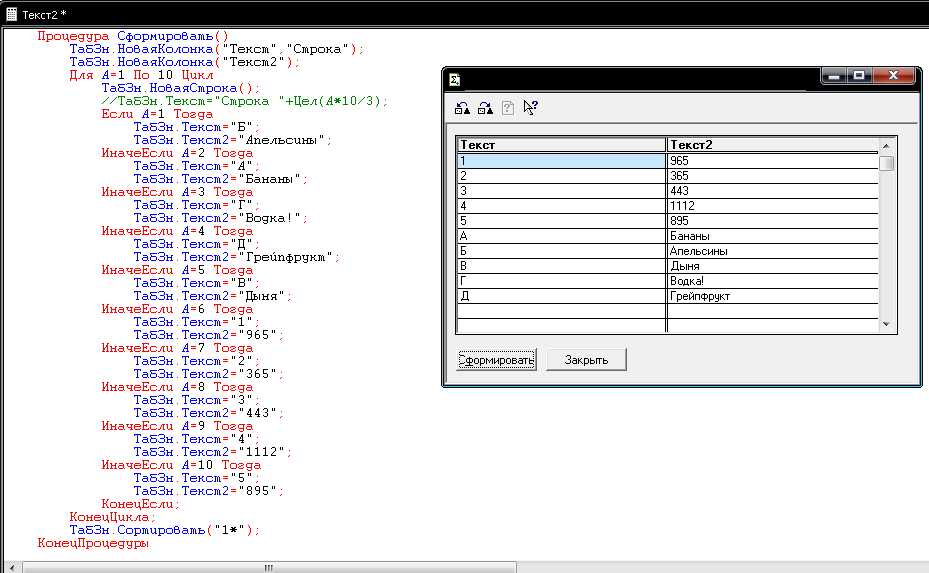Click code line "КонецЦикла;"
Image resolution: width=929 pixels, height=573 pixels.
point(113,518)
